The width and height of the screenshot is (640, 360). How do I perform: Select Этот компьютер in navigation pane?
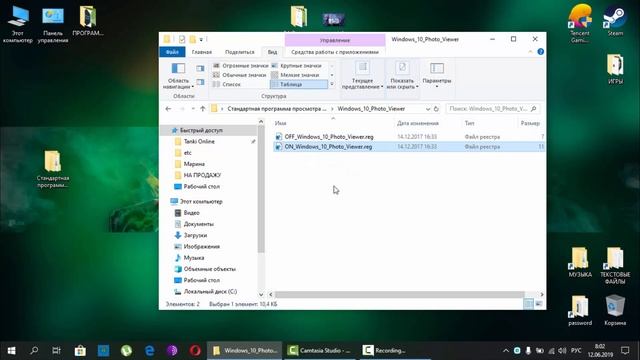pyautogui.click(x=201, y=202)
